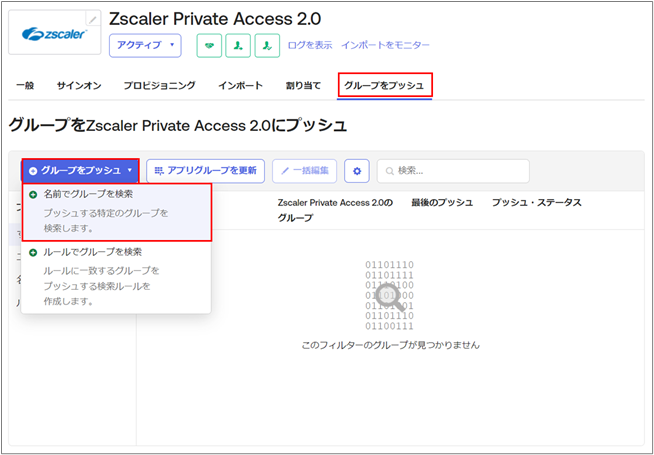Click the 最後のプッシュ column header

(442, 203)
